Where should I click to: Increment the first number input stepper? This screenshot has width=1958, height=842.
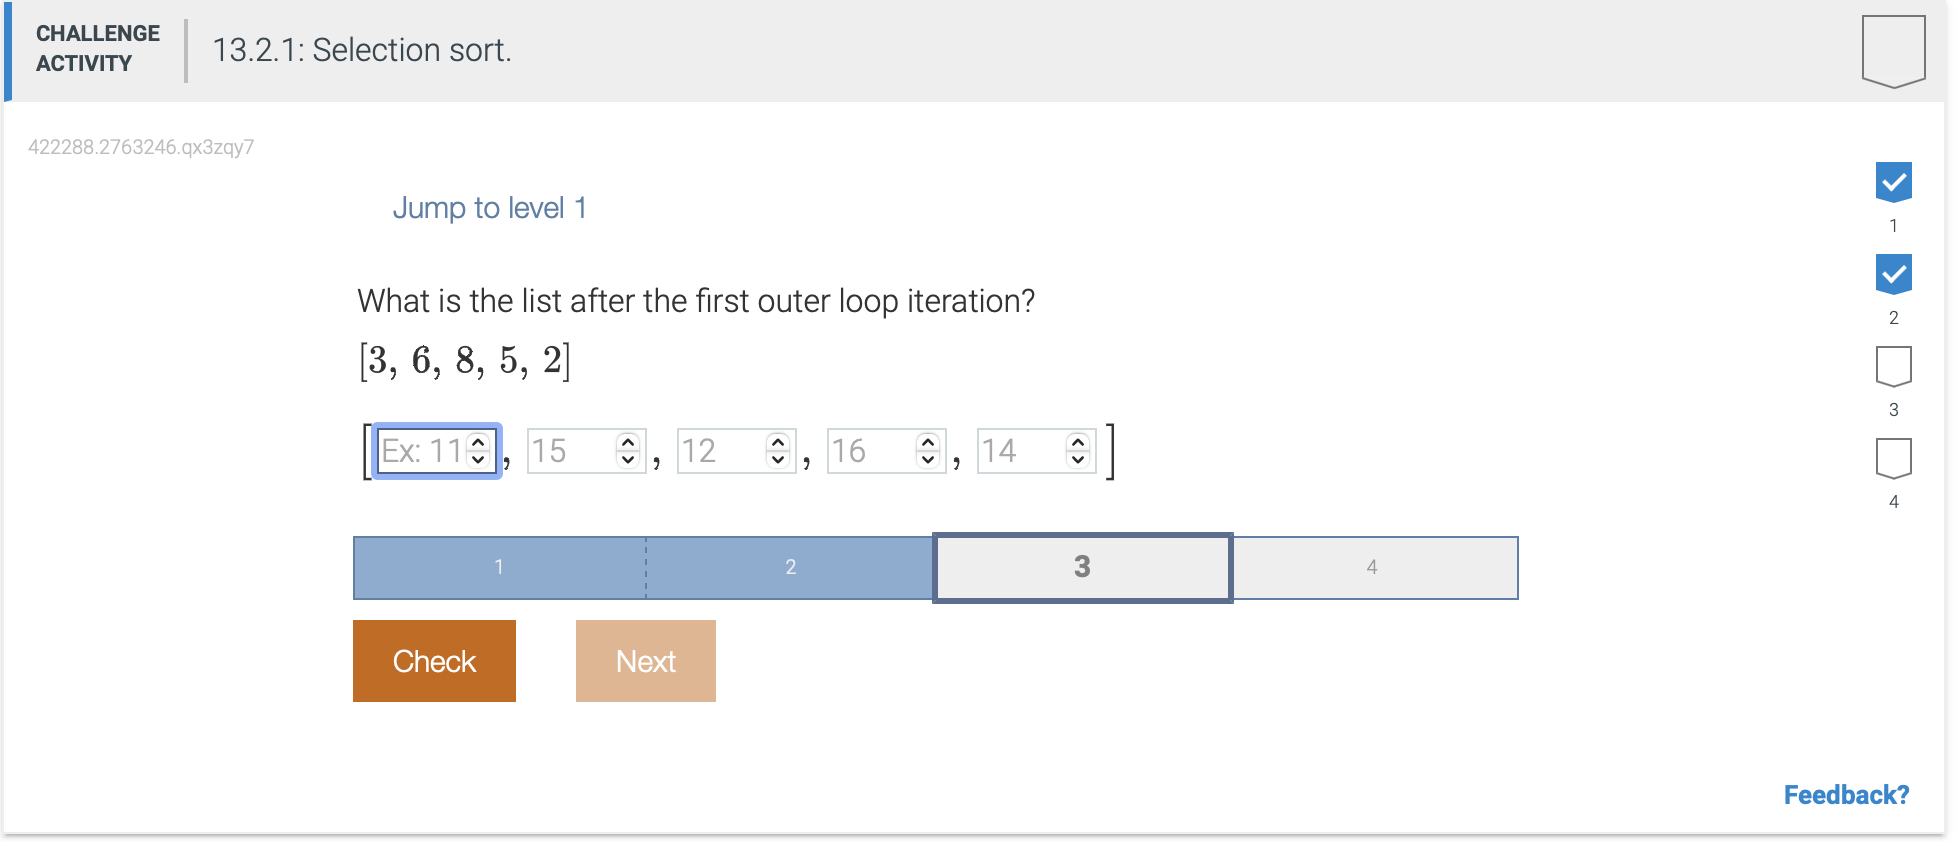pos(478,442)
